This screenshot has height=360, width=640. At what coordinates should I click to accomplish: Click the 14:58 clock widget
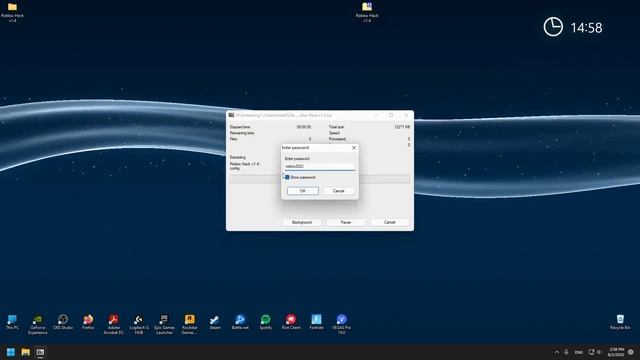tap(573, 27)
